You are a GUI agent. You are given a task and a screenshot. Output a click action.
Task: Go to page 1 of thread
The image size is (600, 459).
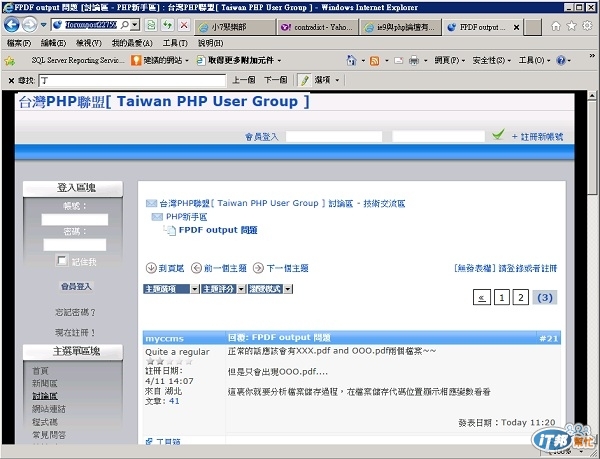click(x=502, y=297)
